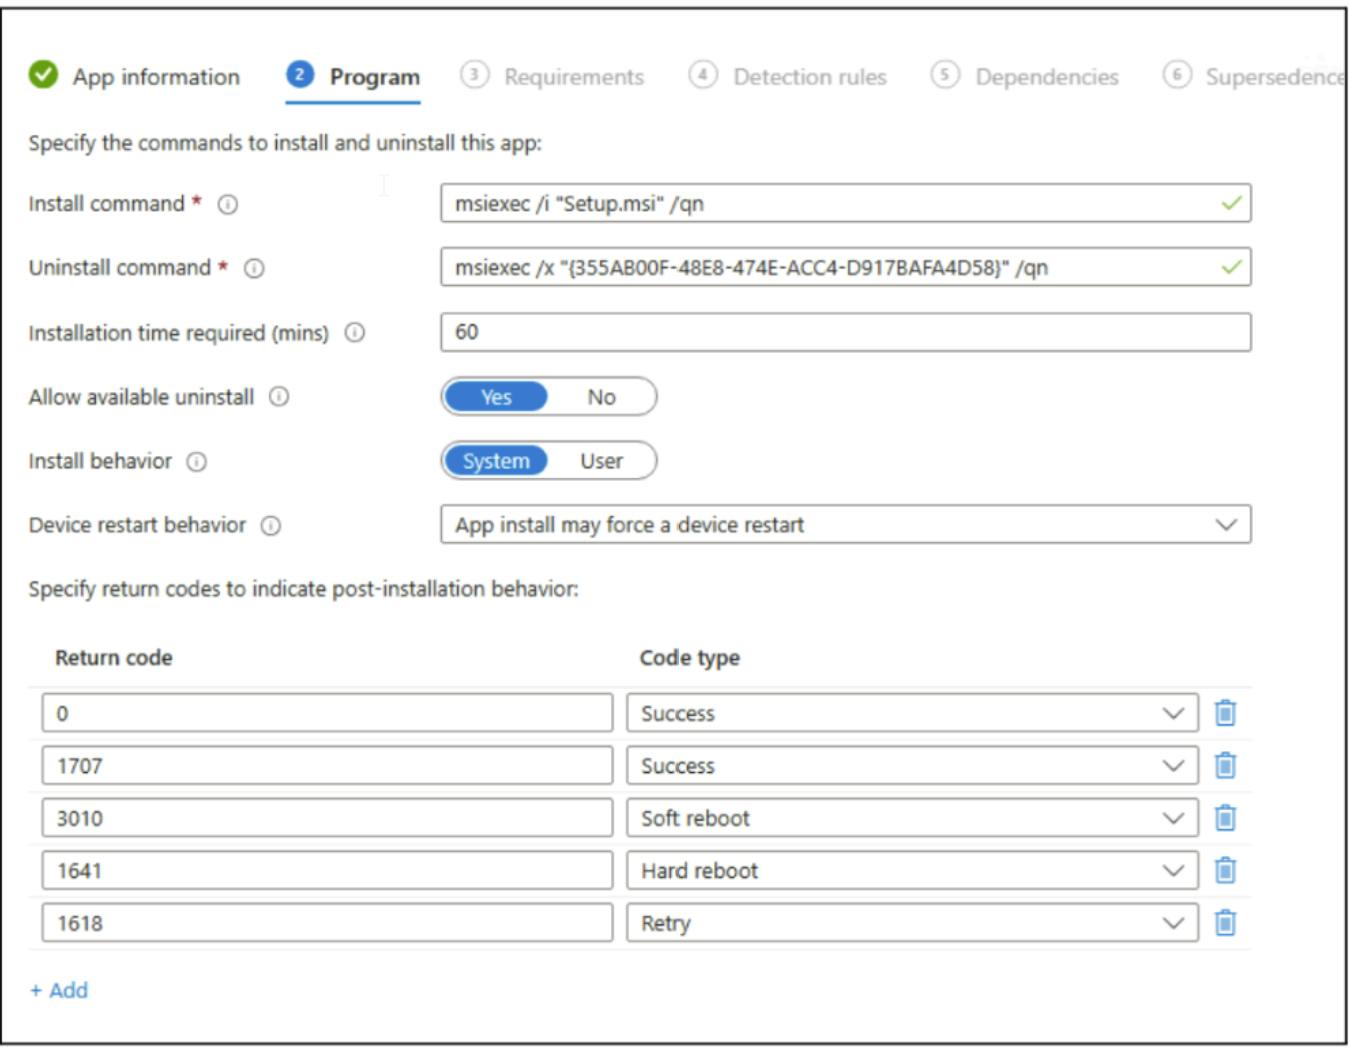The image size is (1350, 1050).
Task: Delete the 1707 return code row
Action: coord(1225,766)
